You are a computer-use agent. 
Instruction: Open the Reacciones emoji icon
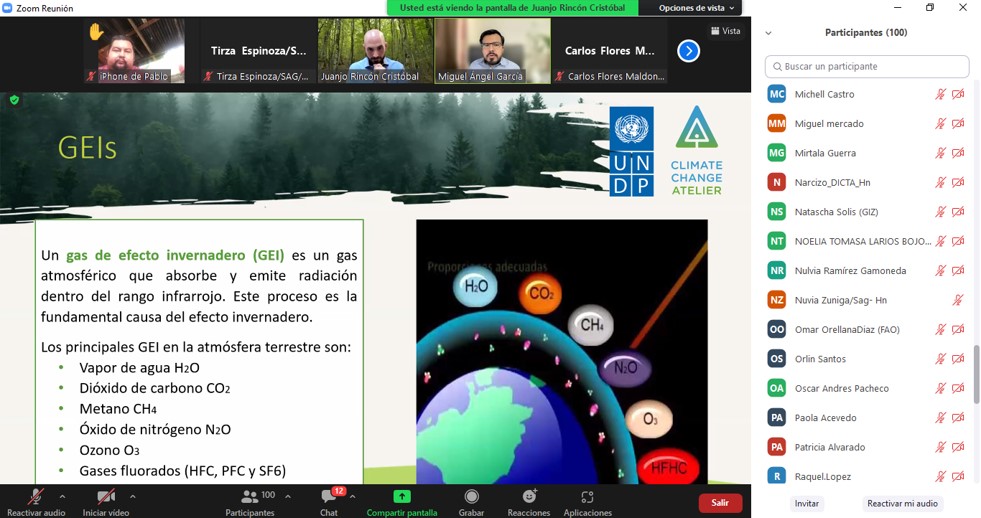[529, 497]
